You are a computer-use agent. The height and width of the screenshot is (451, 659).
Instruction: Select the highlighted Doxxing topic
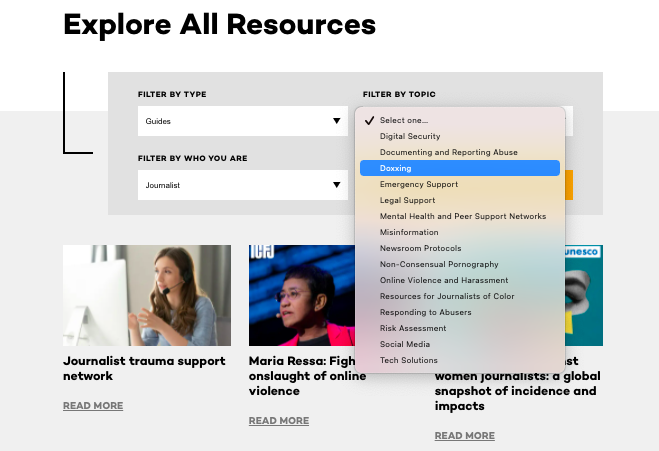(x=460, y=168)
